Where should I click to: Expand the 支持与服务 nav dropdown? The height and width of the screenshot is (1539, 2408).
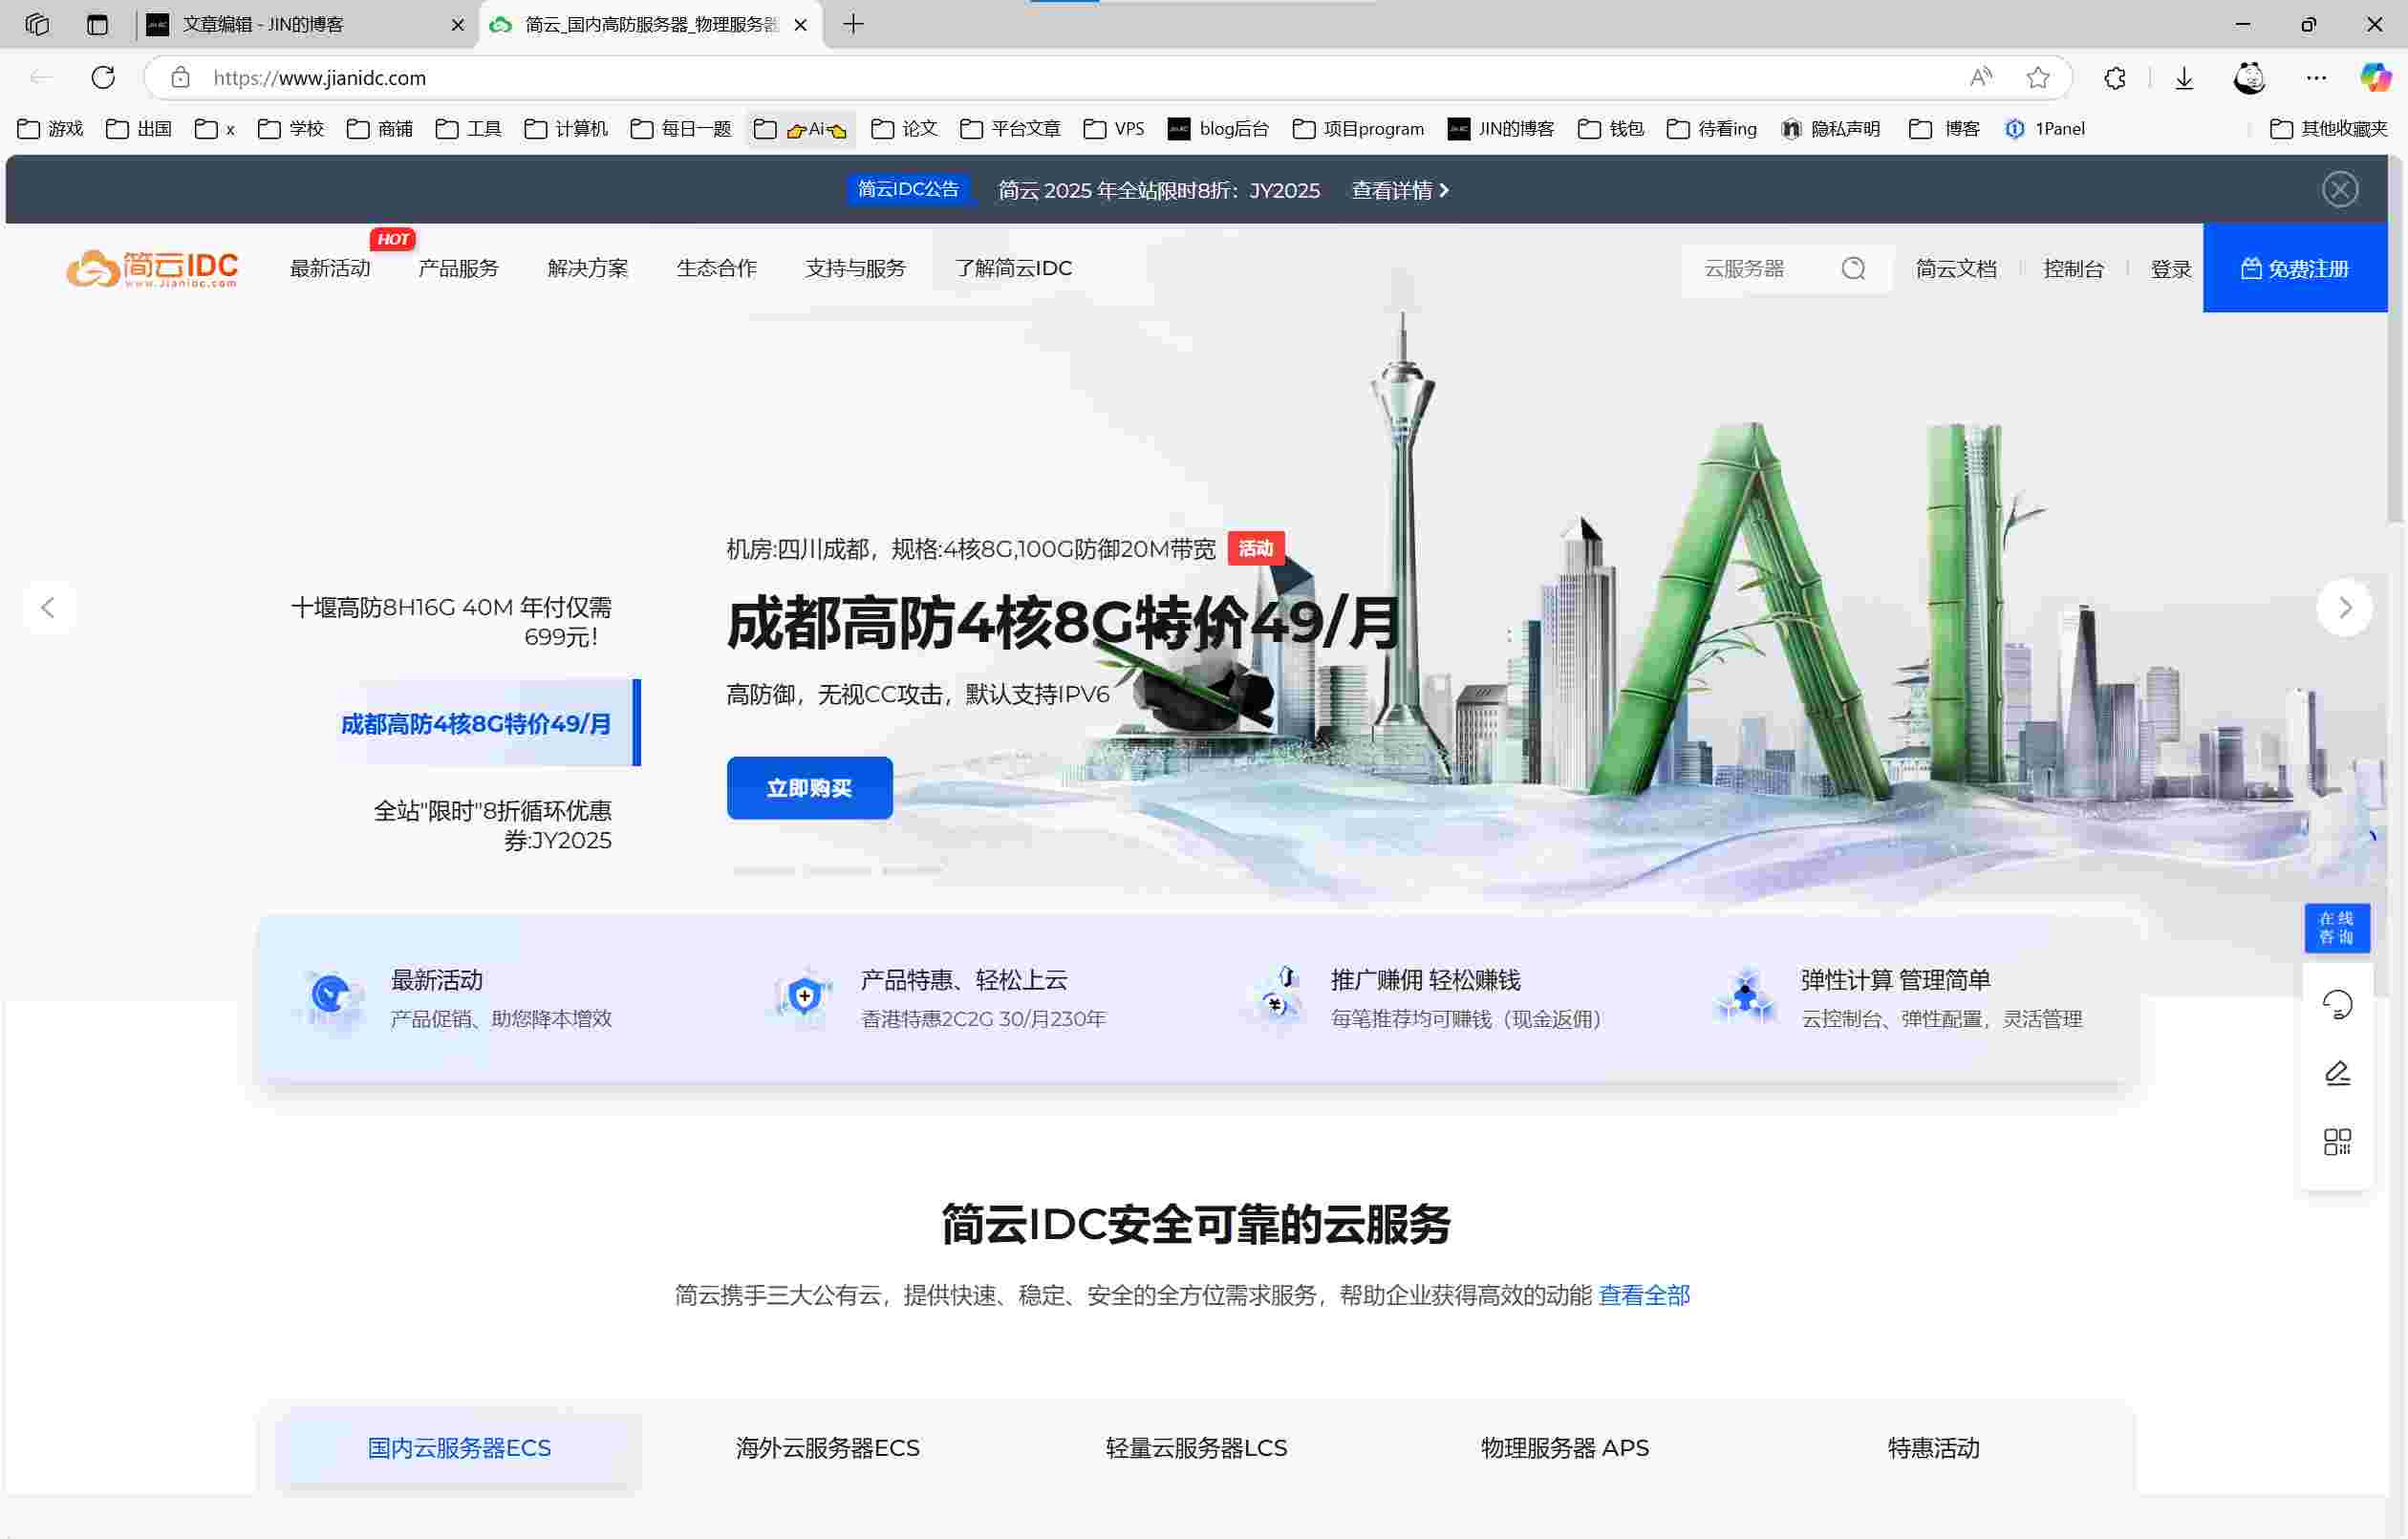coord(855,268)
